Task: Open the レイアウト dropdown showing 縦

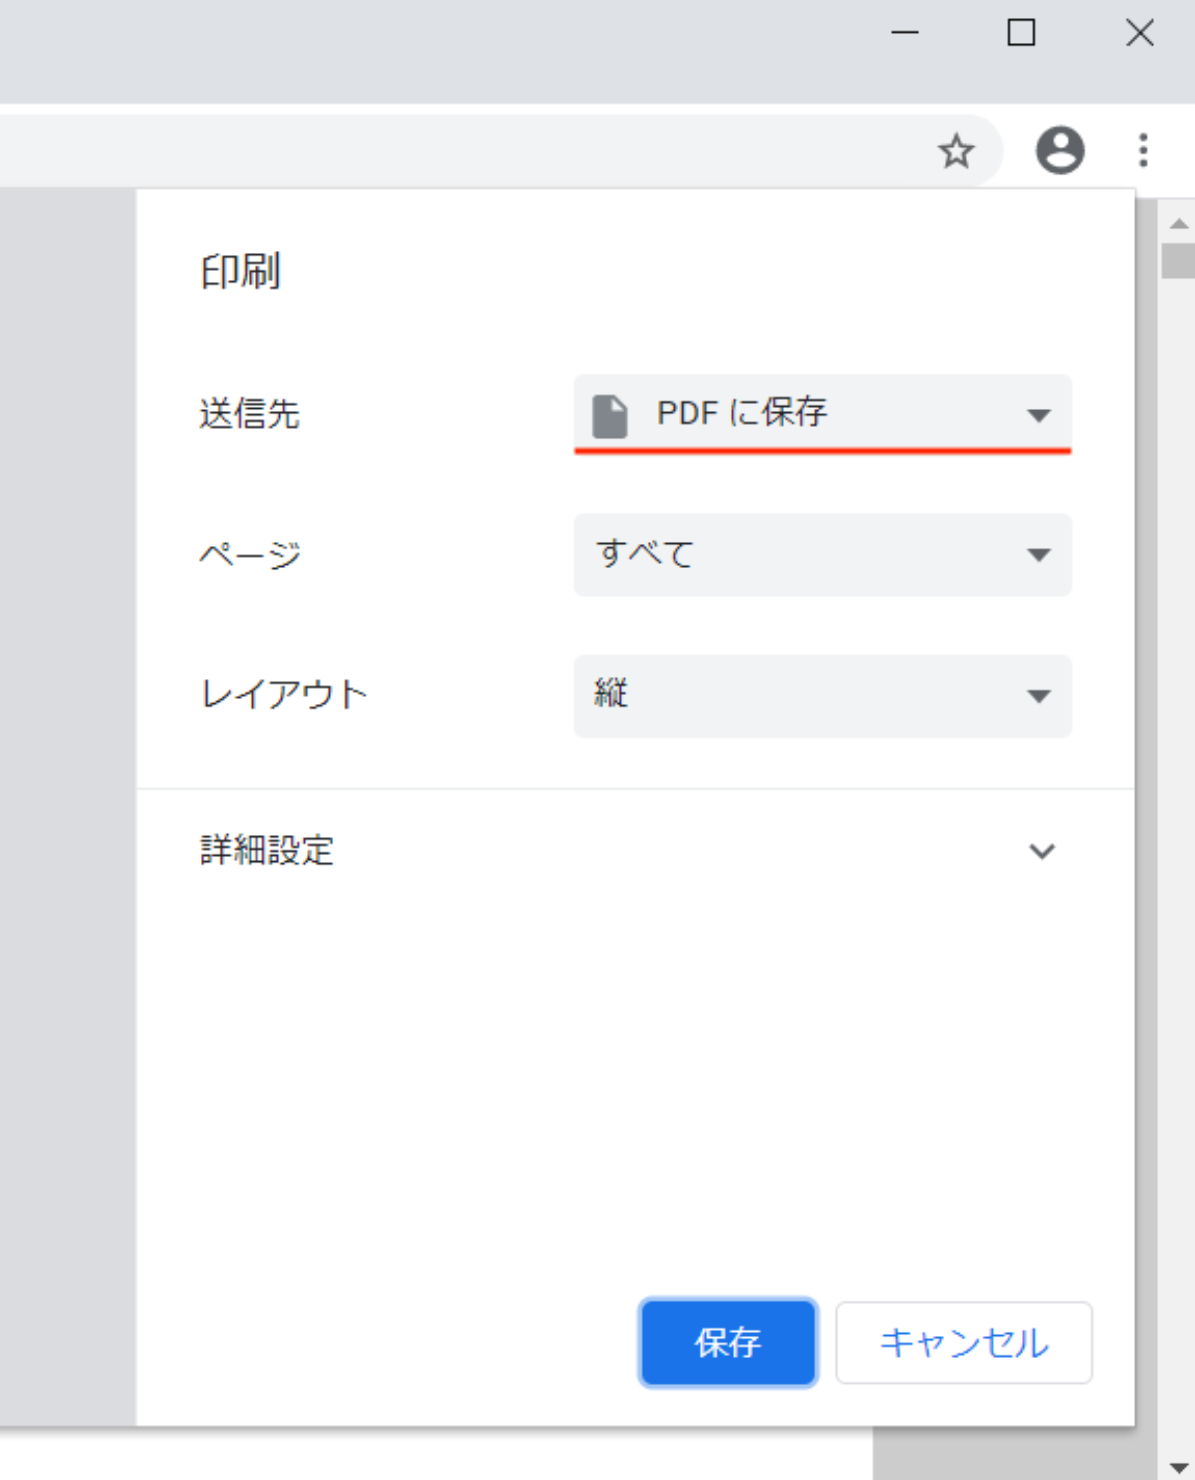Action: click(x=822, y=696)
